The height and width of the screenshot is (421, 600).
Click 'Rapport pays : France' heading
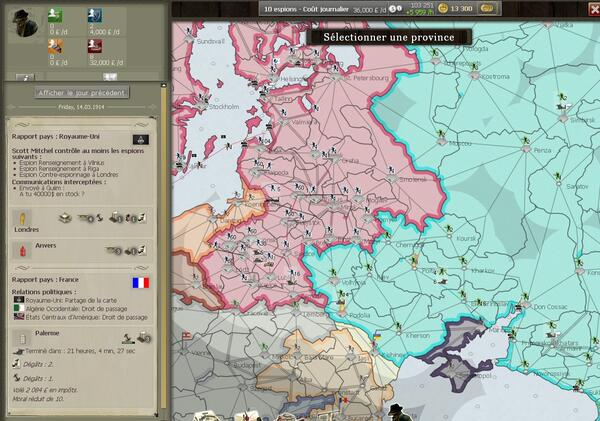(45, 280)
